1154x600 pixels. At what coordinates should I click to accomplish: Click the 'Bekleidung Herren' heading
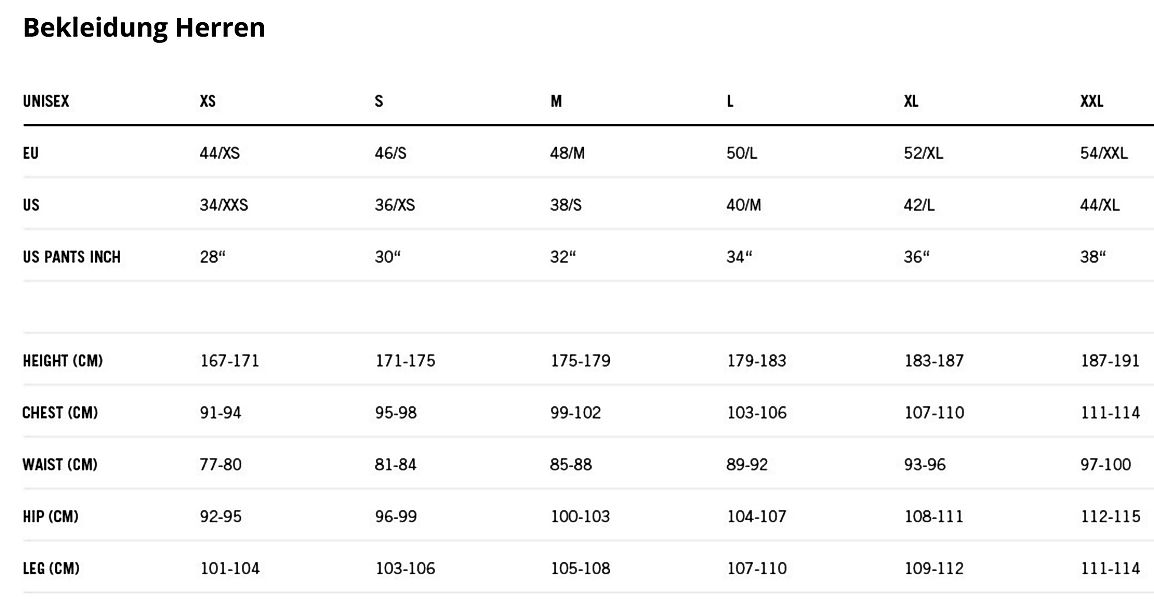click(x=144, y=28)
